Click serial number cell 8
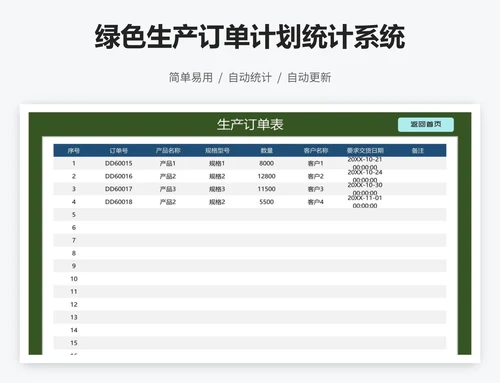500x383 pixels. pyautogui.click(x=74, y=253)
